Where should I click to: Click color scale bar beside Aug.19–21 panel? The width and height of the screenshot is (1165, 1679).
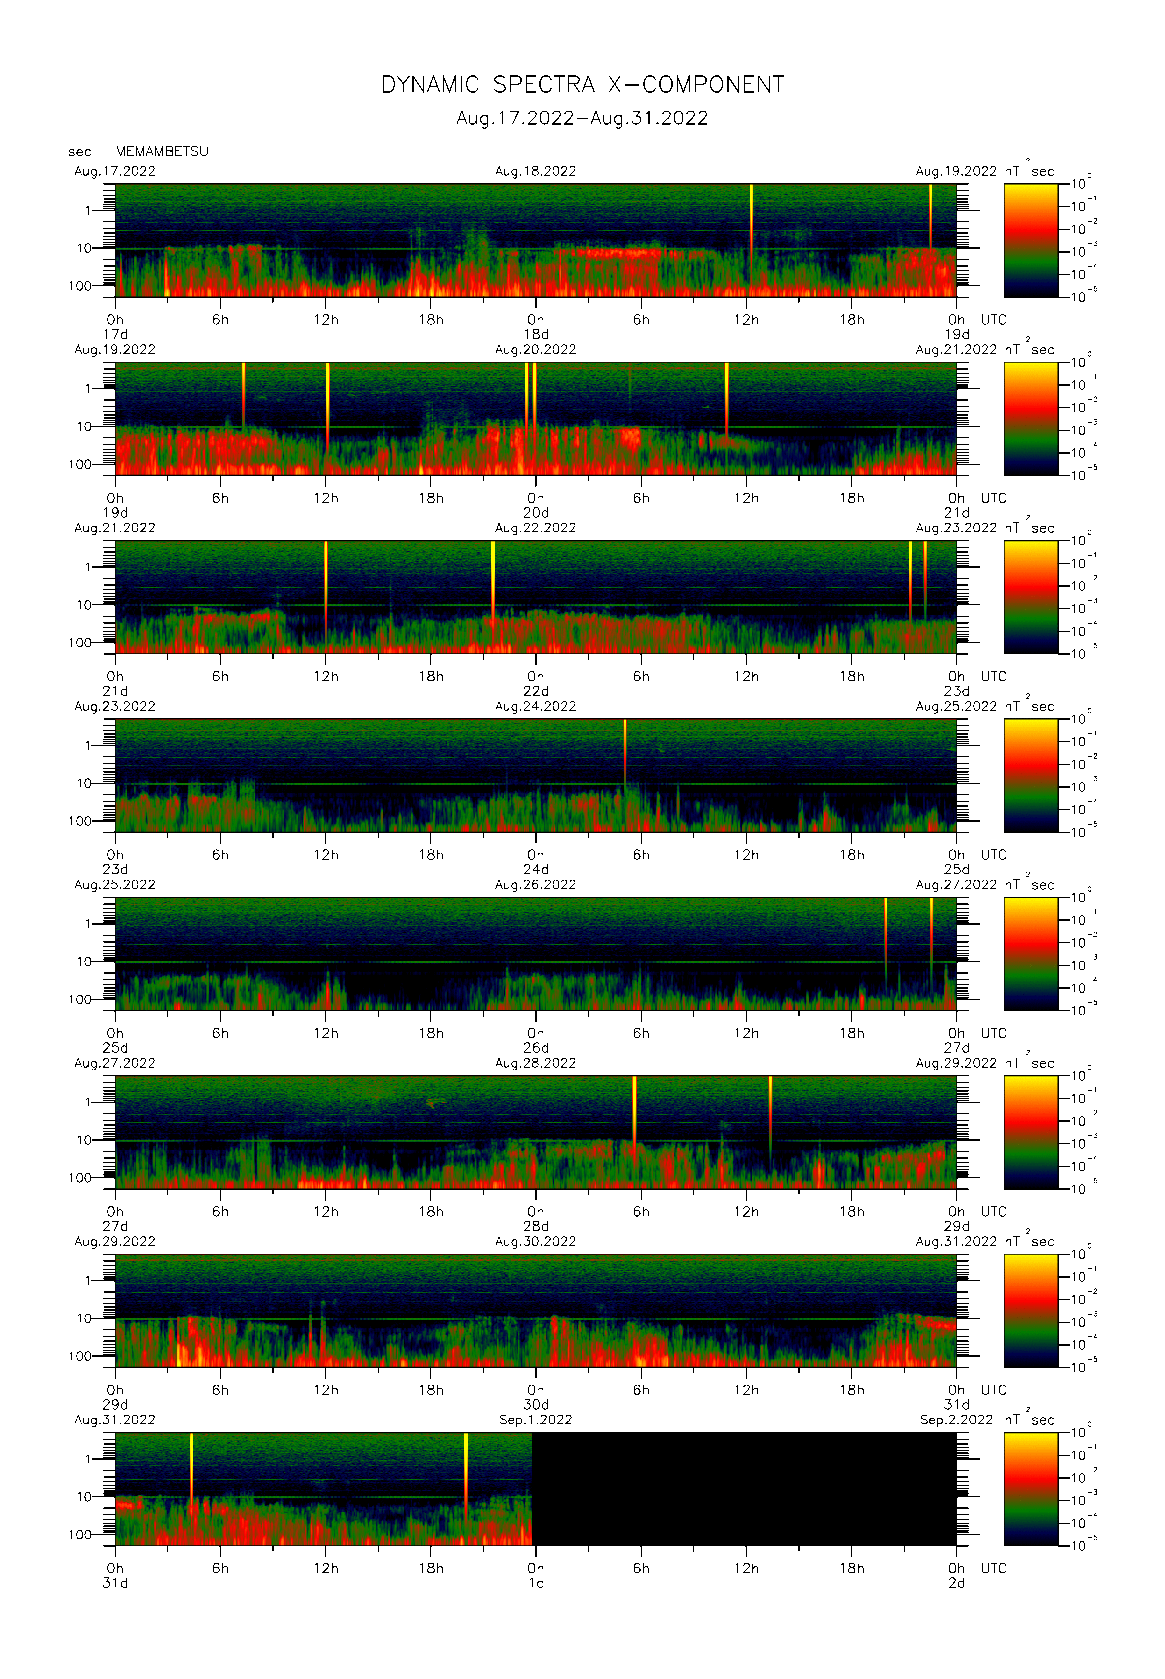(x=1031, y=419)
